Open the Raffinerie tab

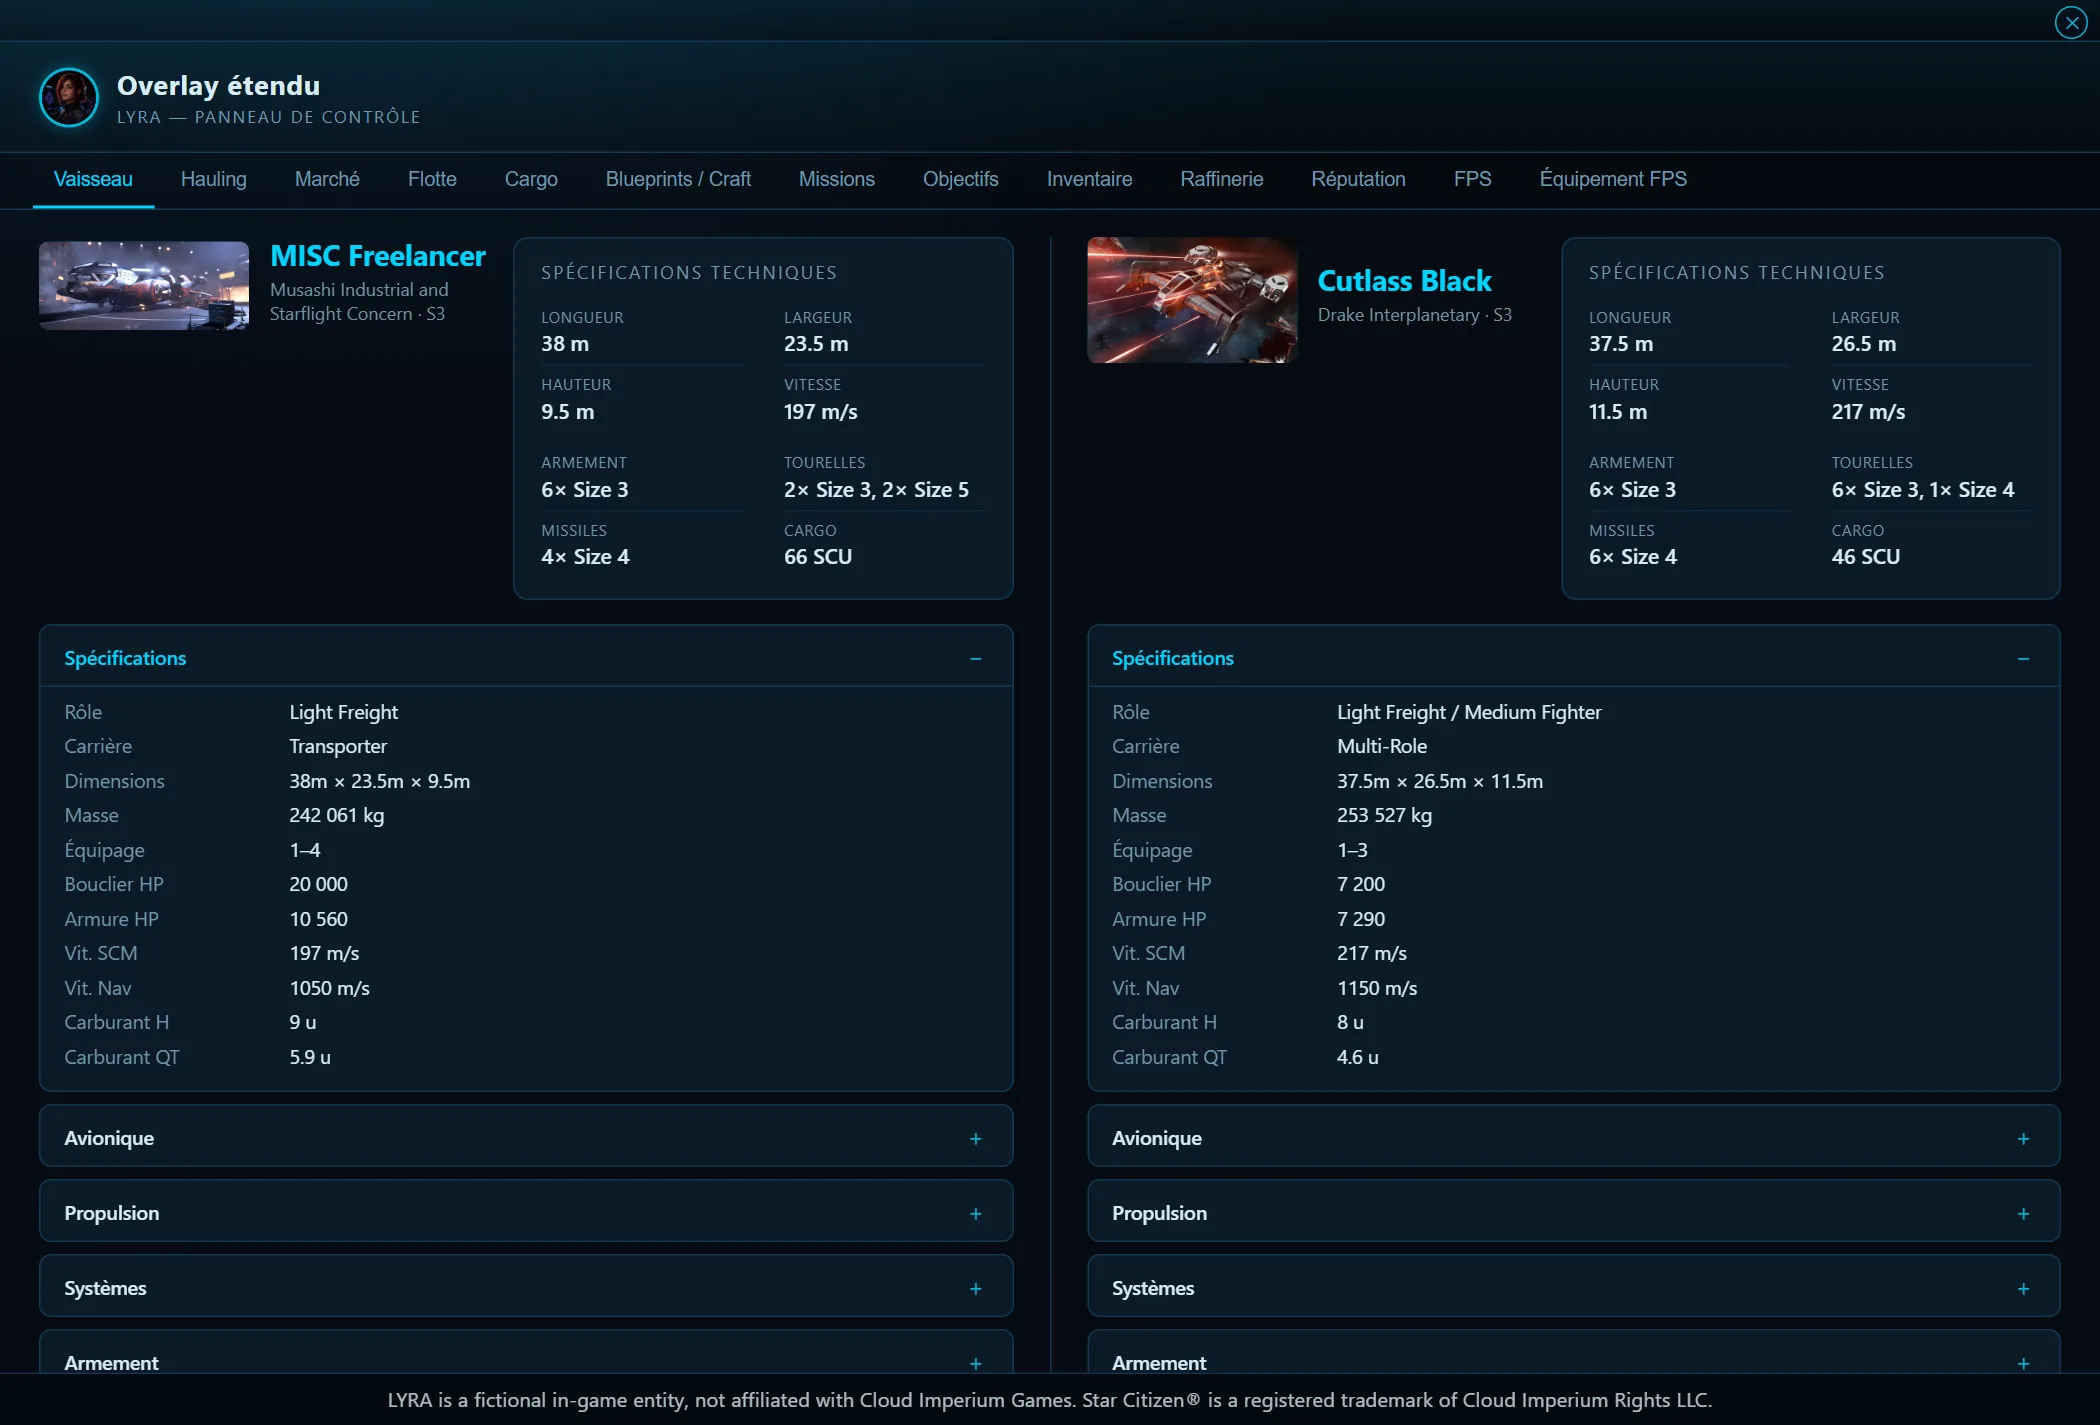pos(1221,179)
